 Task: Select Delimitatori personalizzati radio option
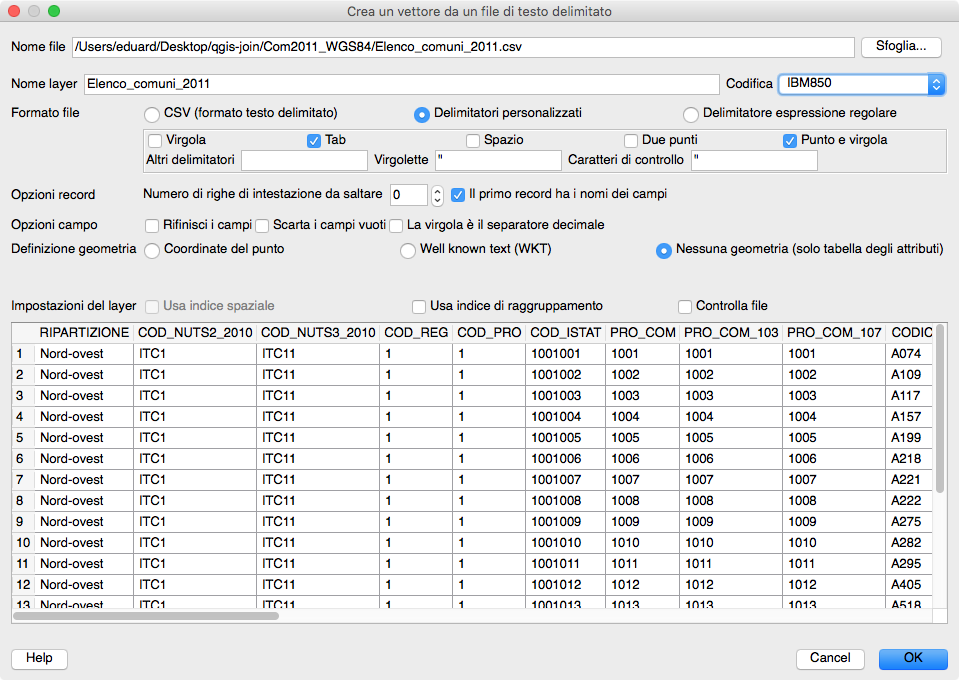421,114
